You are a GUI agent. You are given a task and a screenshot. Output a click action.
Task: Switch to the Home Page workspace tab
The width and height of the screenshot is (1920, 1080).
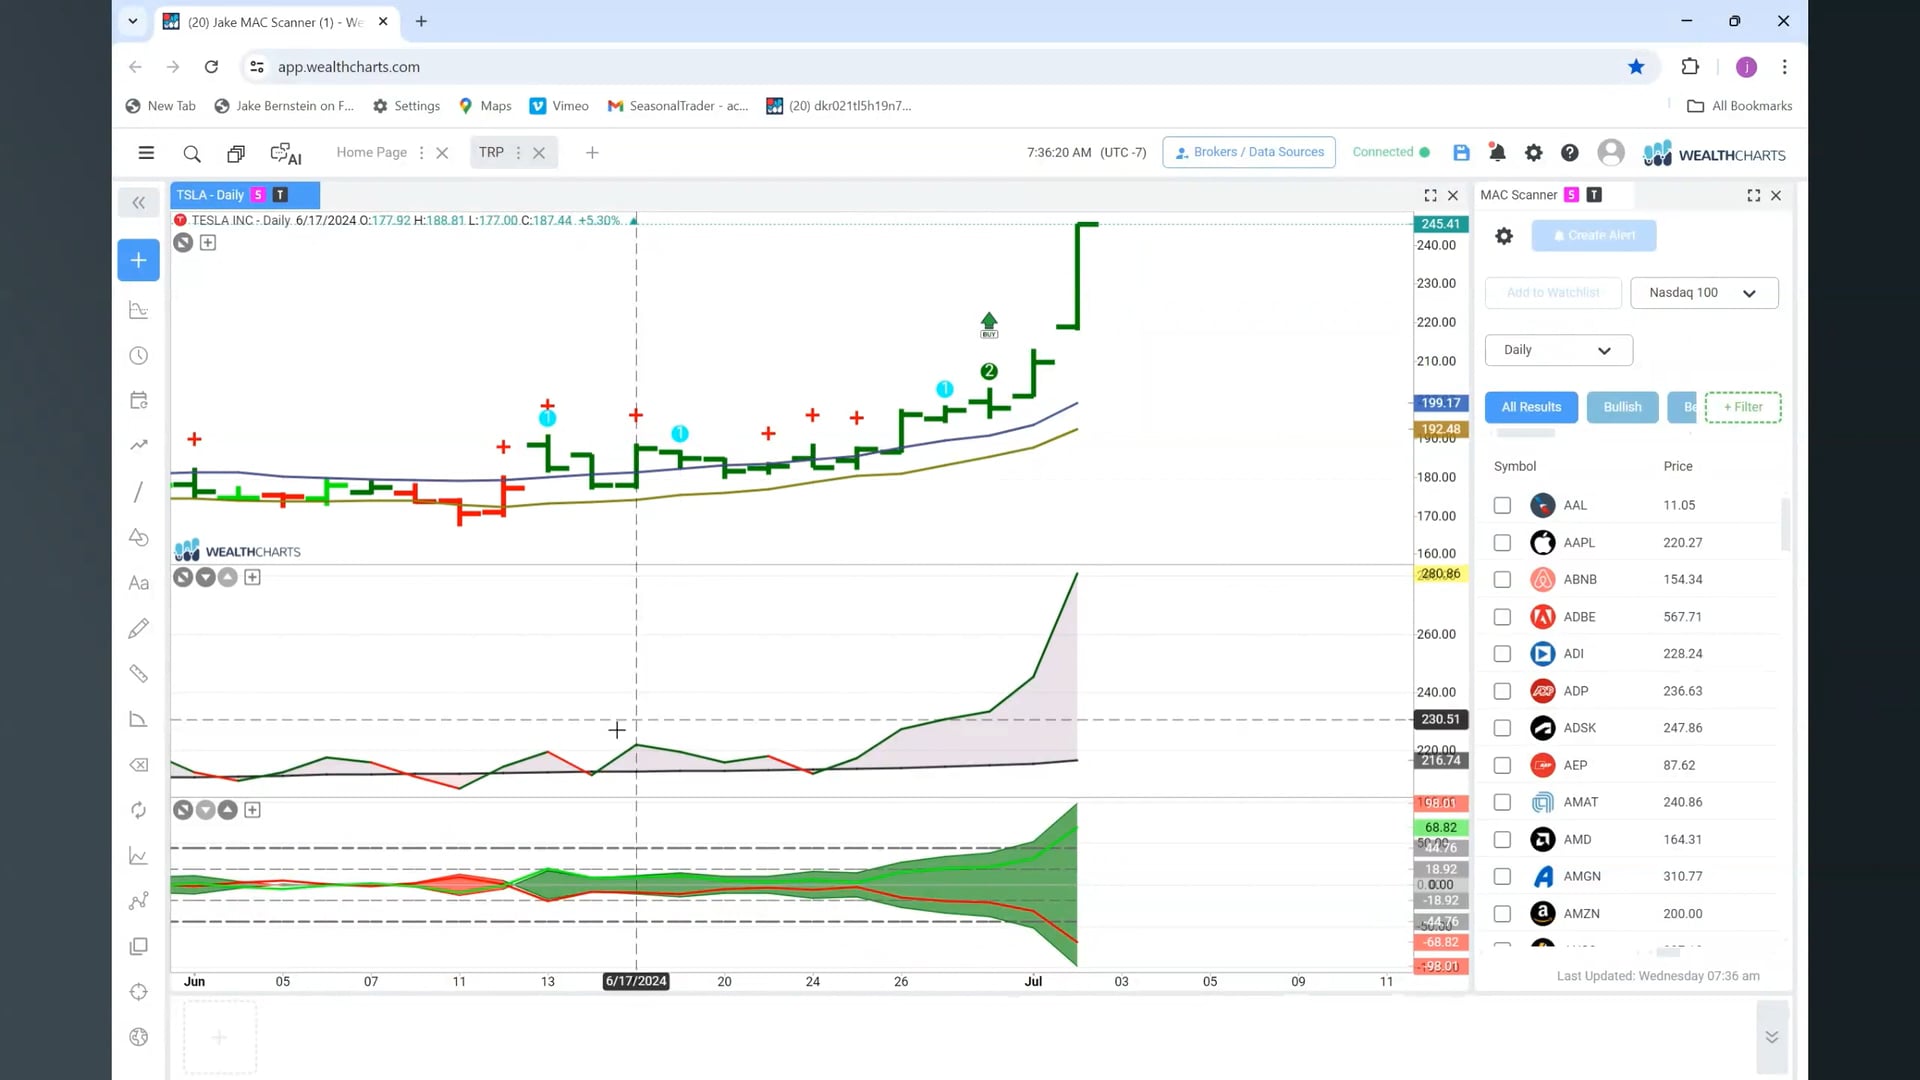click(x=372, y=153)
